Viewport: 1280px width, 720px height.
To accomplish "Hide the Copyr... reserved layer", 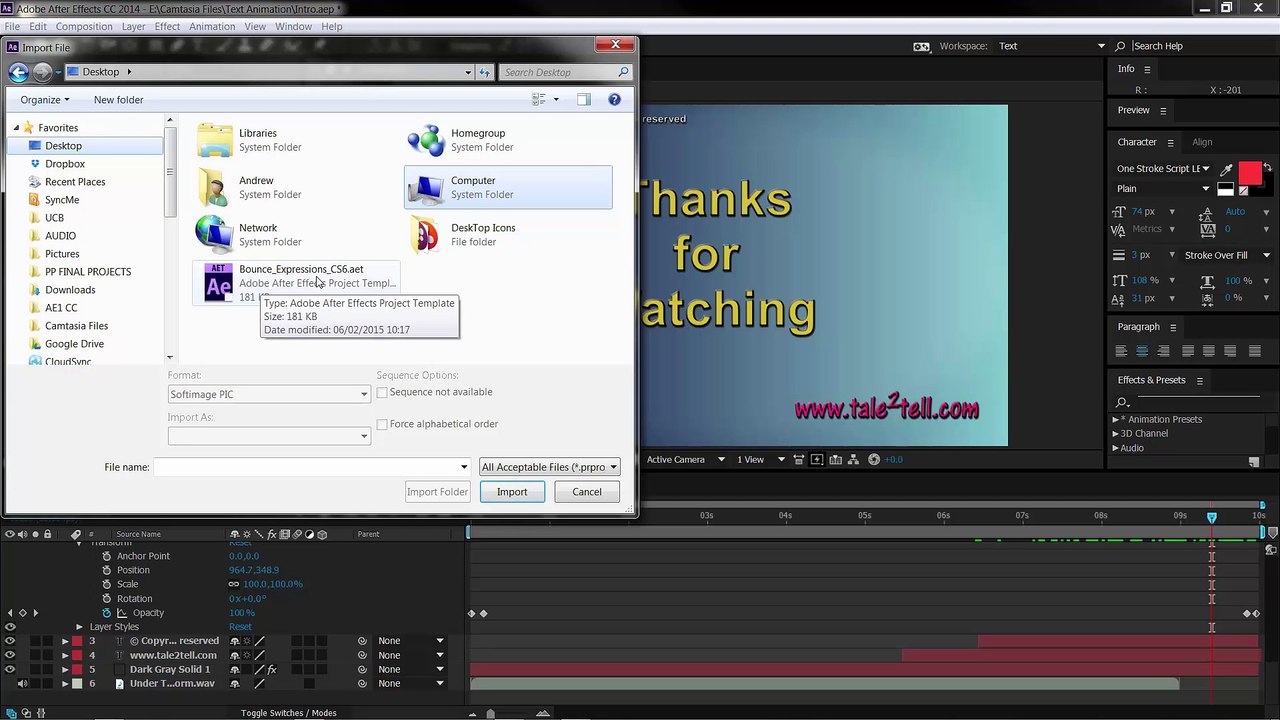I will [x=10, y=641].
